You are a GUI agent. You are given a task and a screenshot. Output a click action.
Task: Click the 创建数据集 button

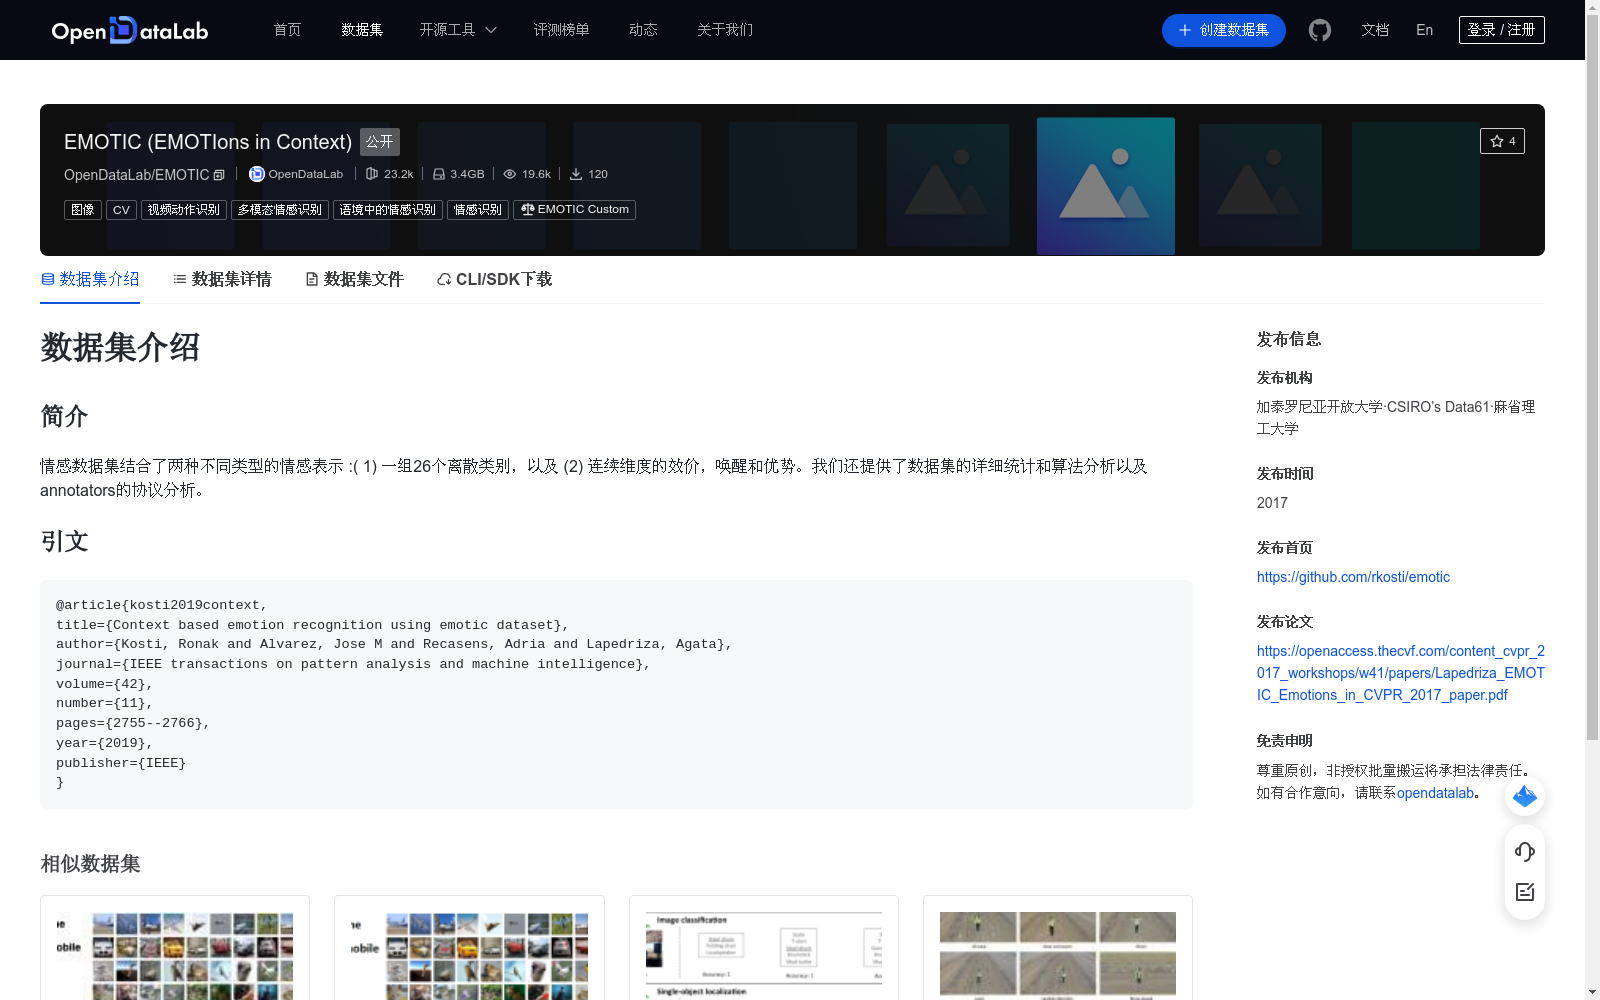pyautogui.click(x=1223, y=30)
